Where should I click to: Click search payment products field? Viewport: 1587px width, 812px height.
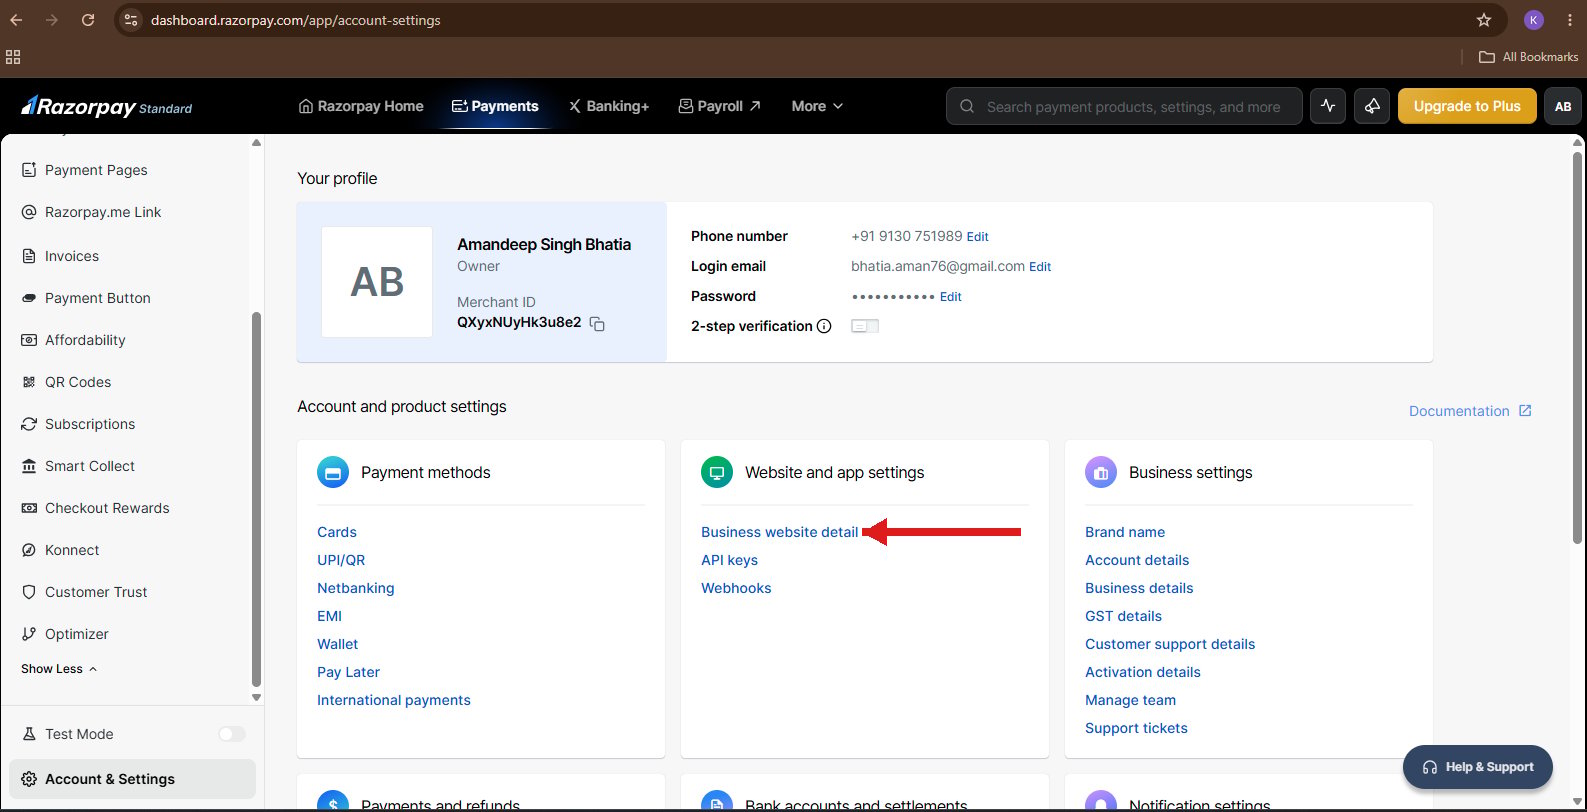[x=1124, y=106]
